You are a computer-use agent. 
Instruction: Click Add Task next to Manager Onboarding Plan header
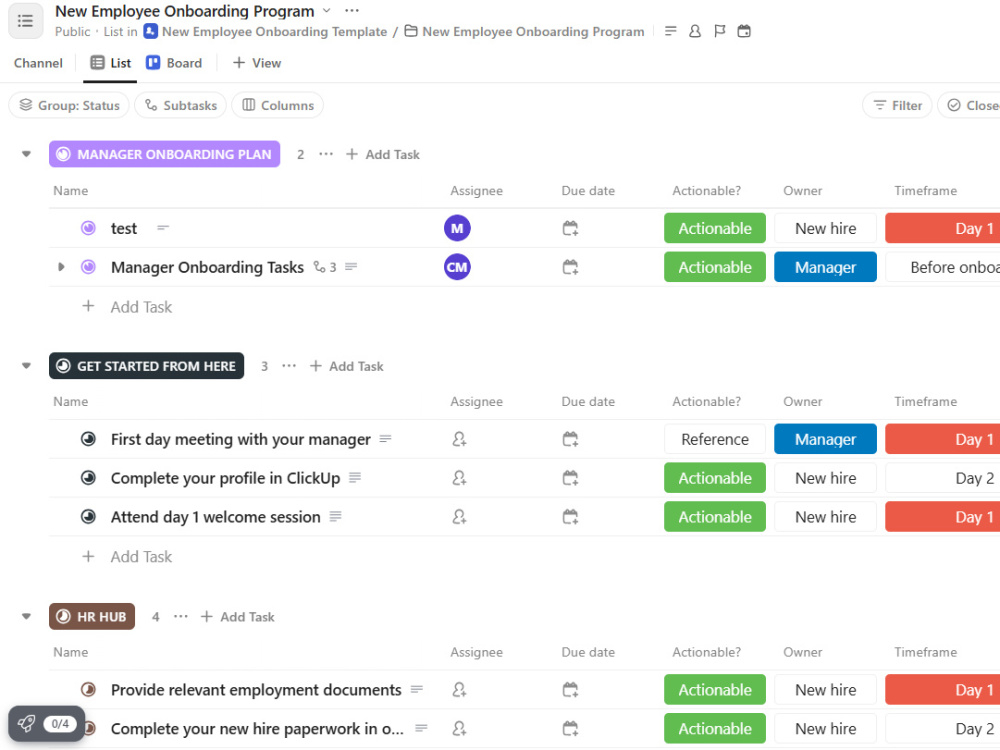click(383, 154)
